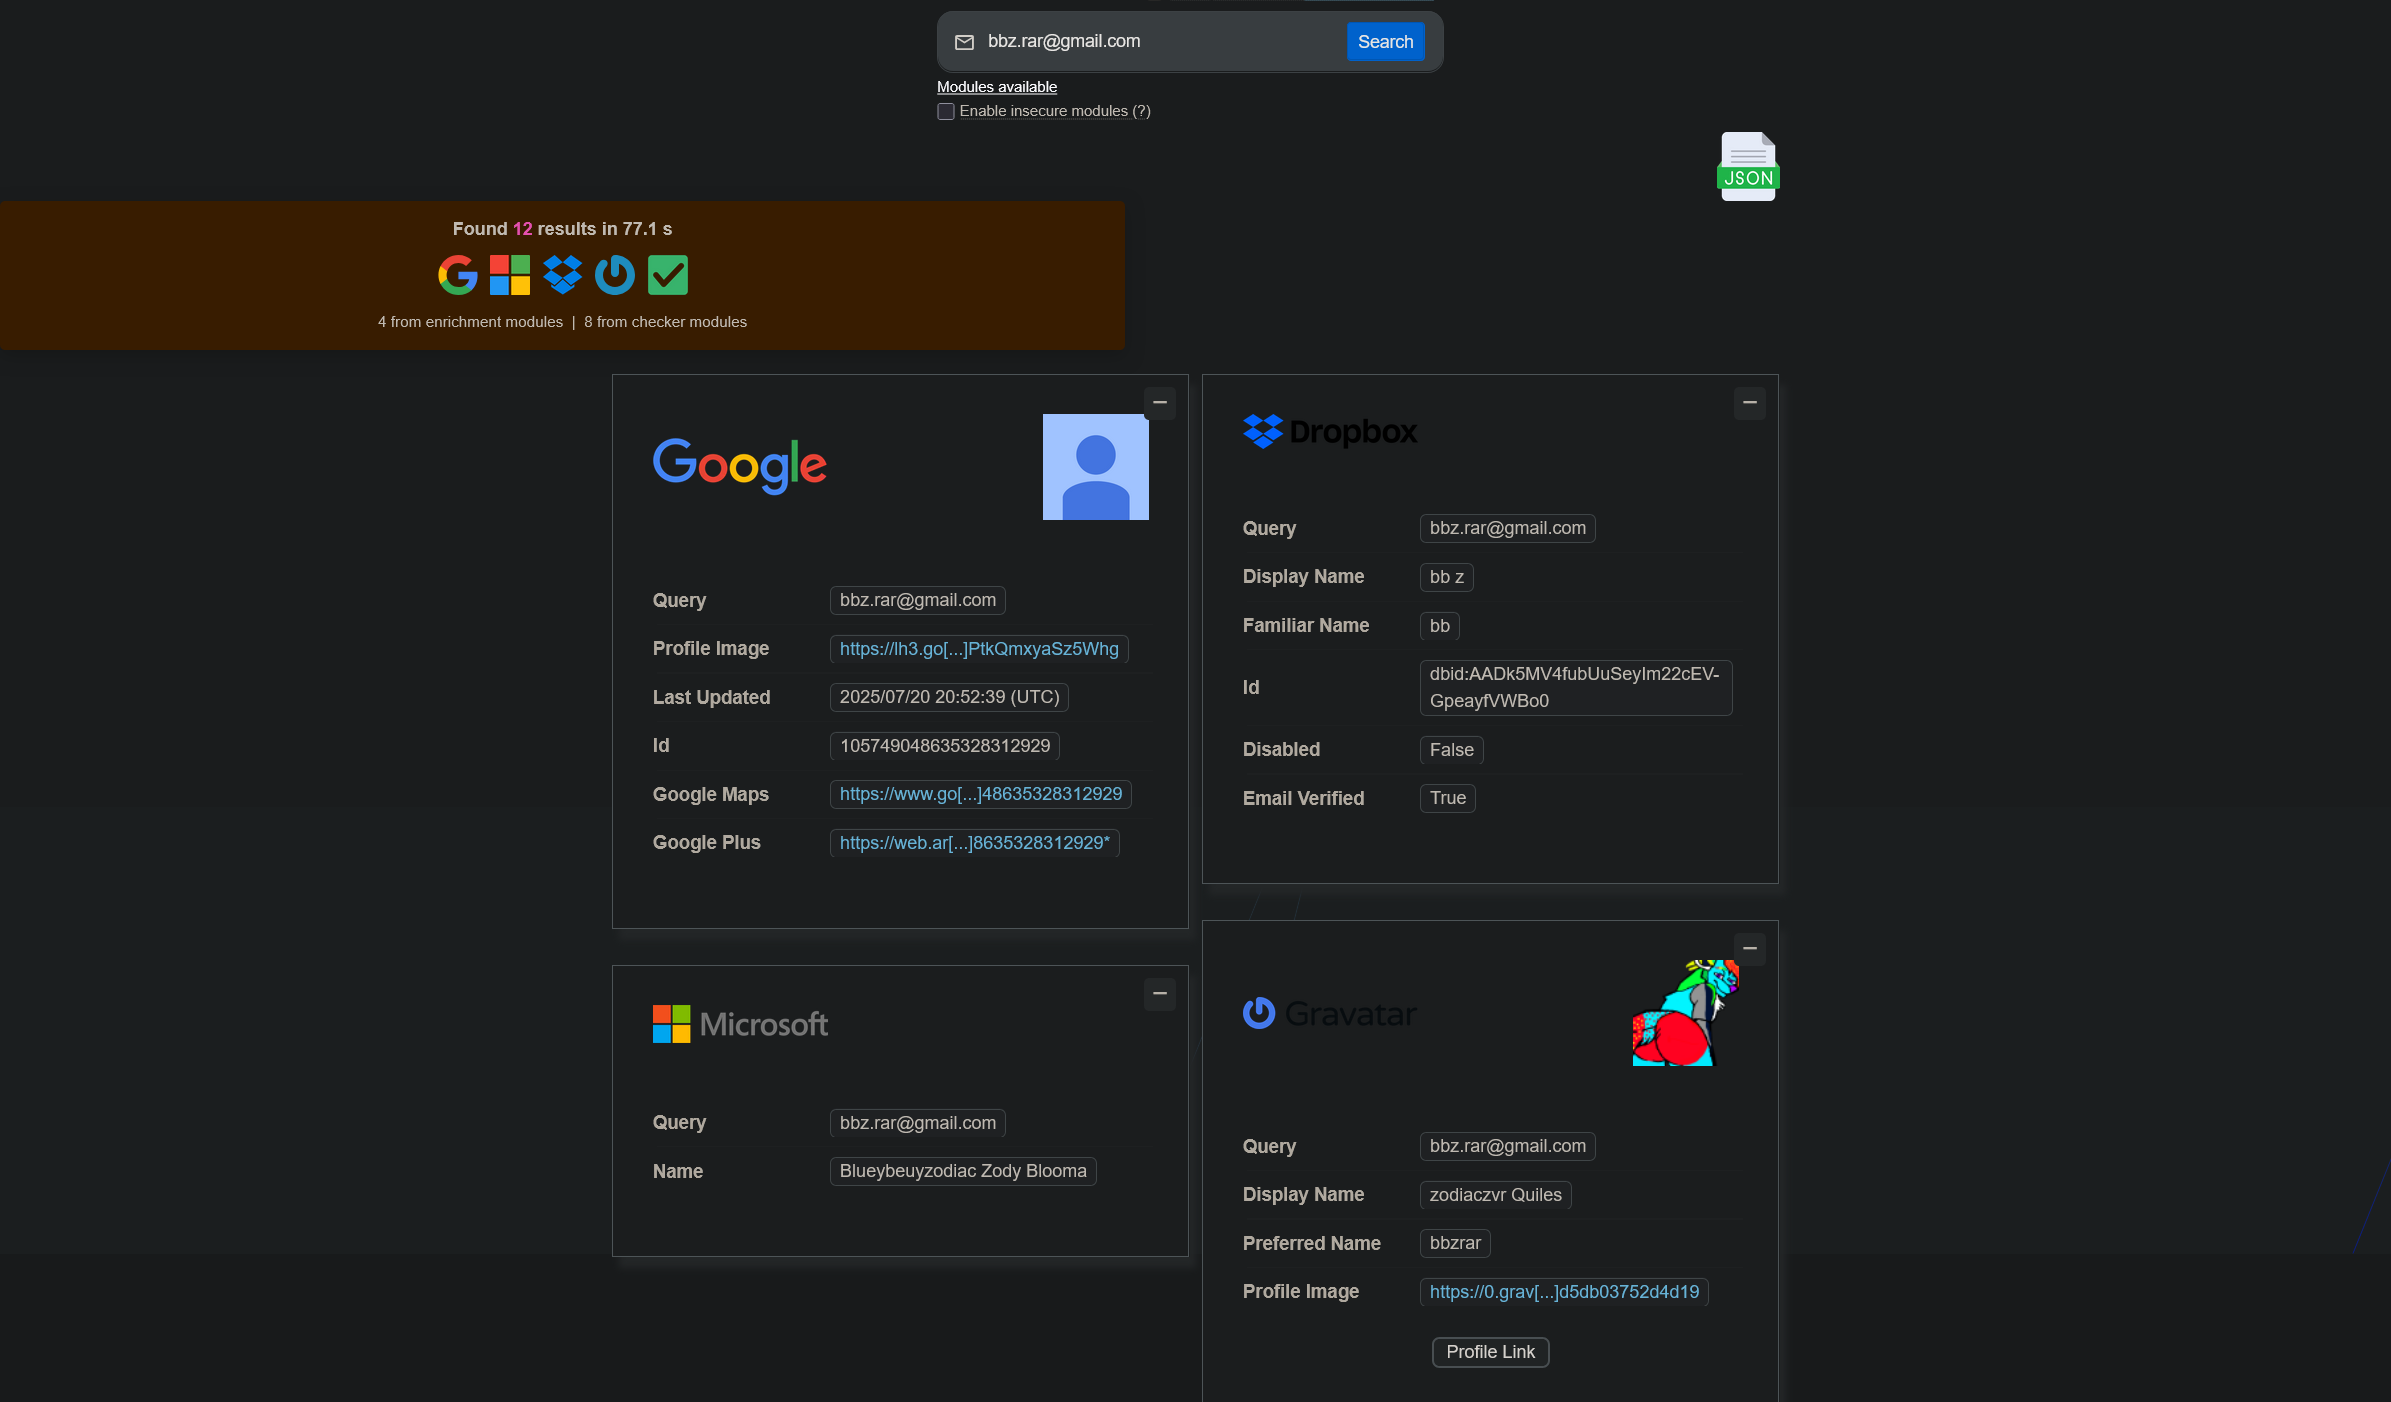The height and width of the screenshot is (1402, 2391).
Task: Collapse the Dropbox result card
Action: coord(1750,403)
